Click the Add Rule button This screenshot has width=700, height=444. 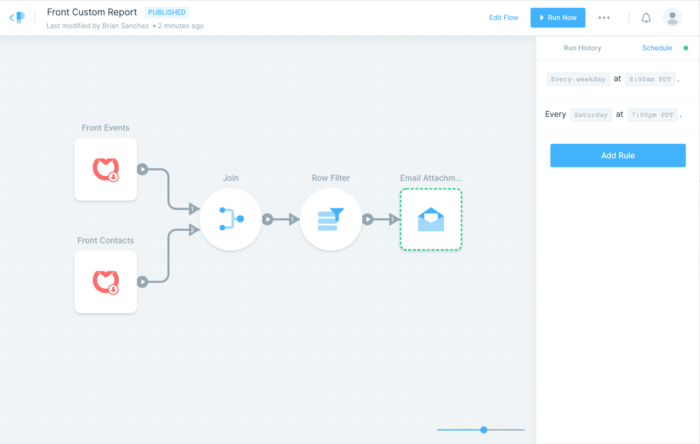[x=618, y=155]
